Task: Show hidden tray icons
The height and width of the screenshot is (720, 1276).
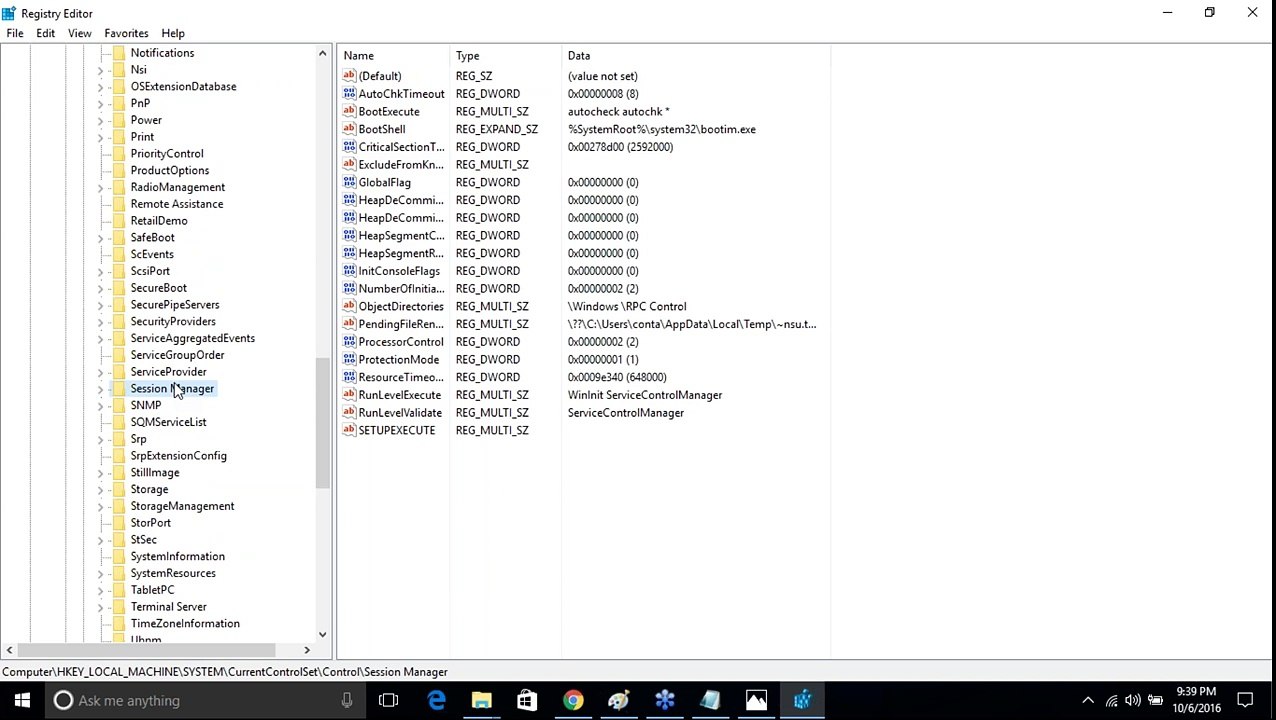Action: click(x=1088, y=701)
